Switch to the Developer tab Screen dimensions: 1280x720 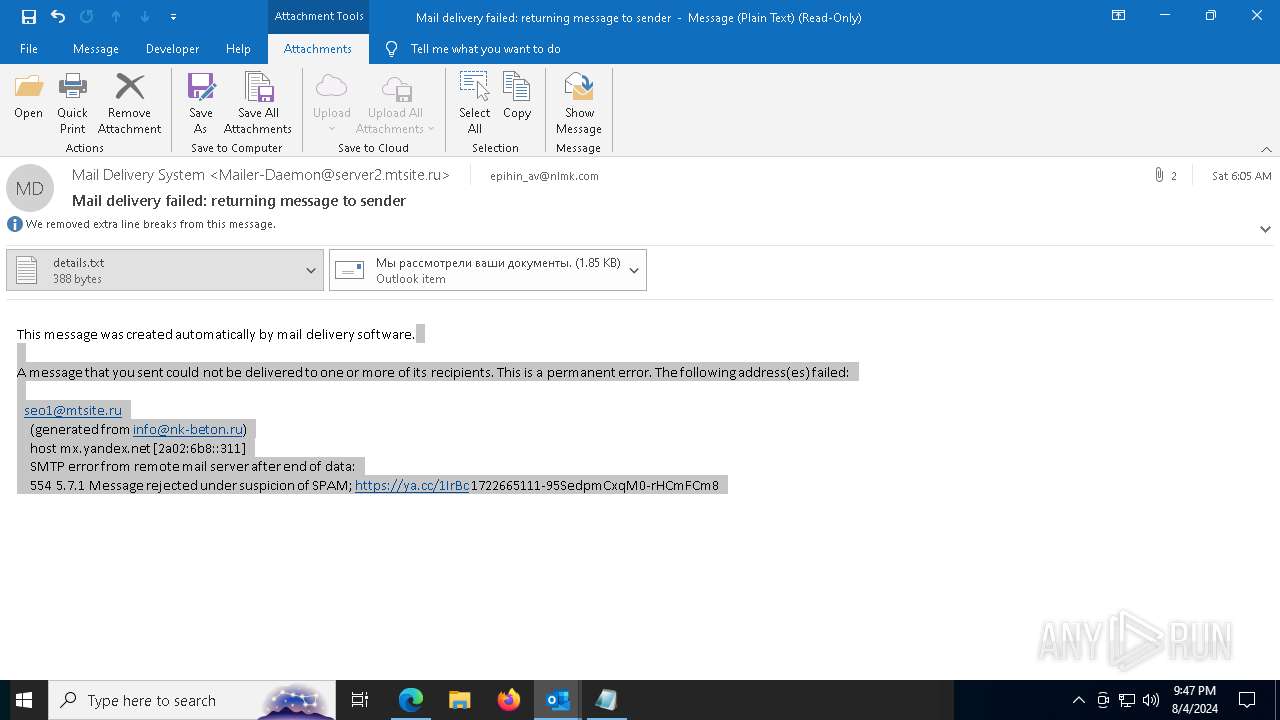pos(172,49)
